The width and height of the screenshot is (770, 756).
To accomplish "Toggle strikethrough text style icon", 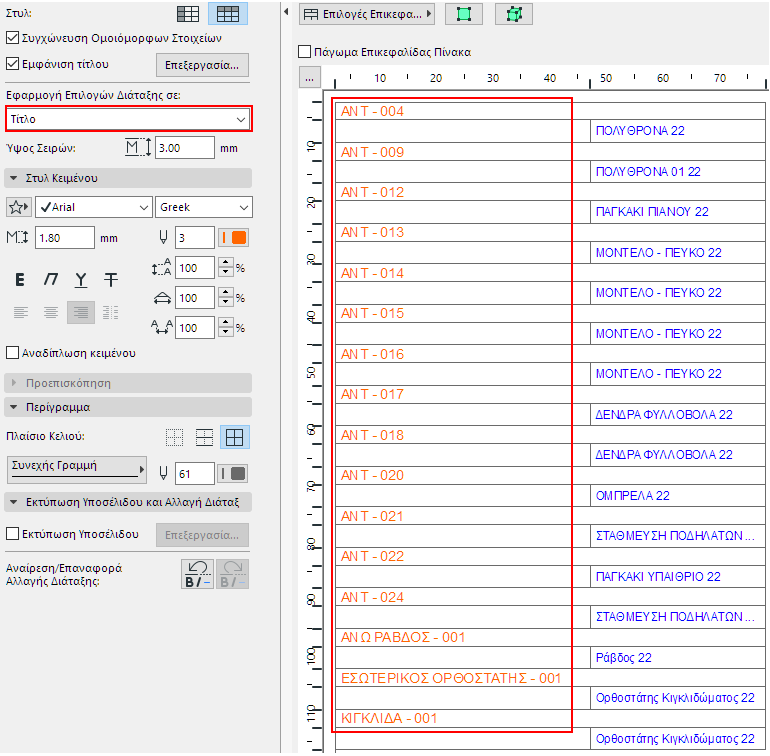I will 111,280.
